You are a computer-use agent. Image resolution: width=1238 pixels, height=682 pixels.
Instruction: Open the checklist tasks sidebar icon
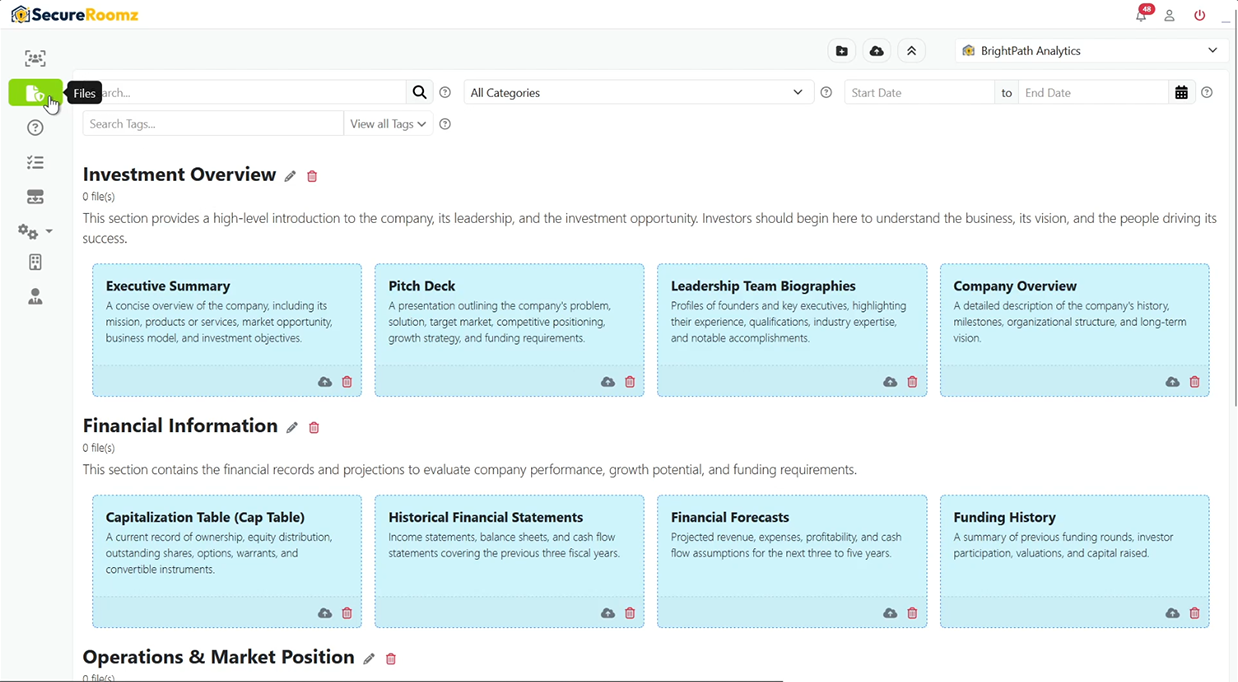click(35, 162)
